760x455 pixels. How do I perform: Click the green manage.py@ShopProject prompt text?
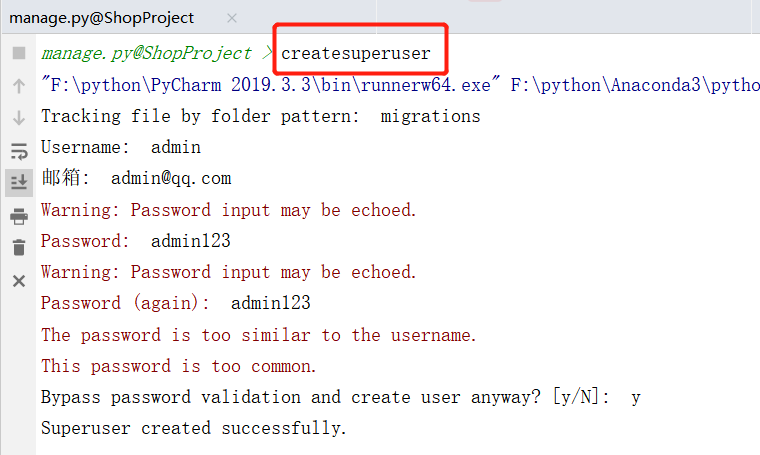tap(146, 53)
